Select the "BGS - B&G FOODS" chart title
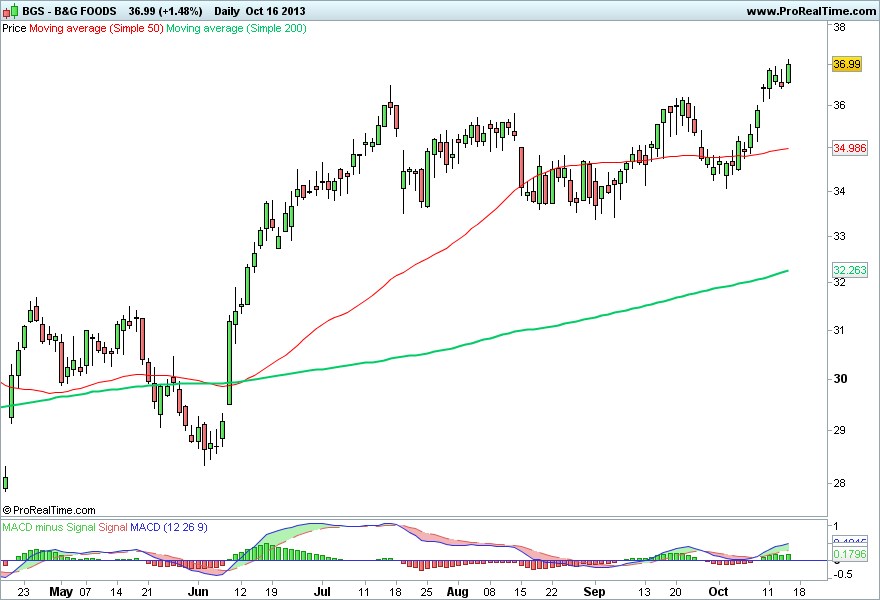880x600 pixels. [69, 11]
